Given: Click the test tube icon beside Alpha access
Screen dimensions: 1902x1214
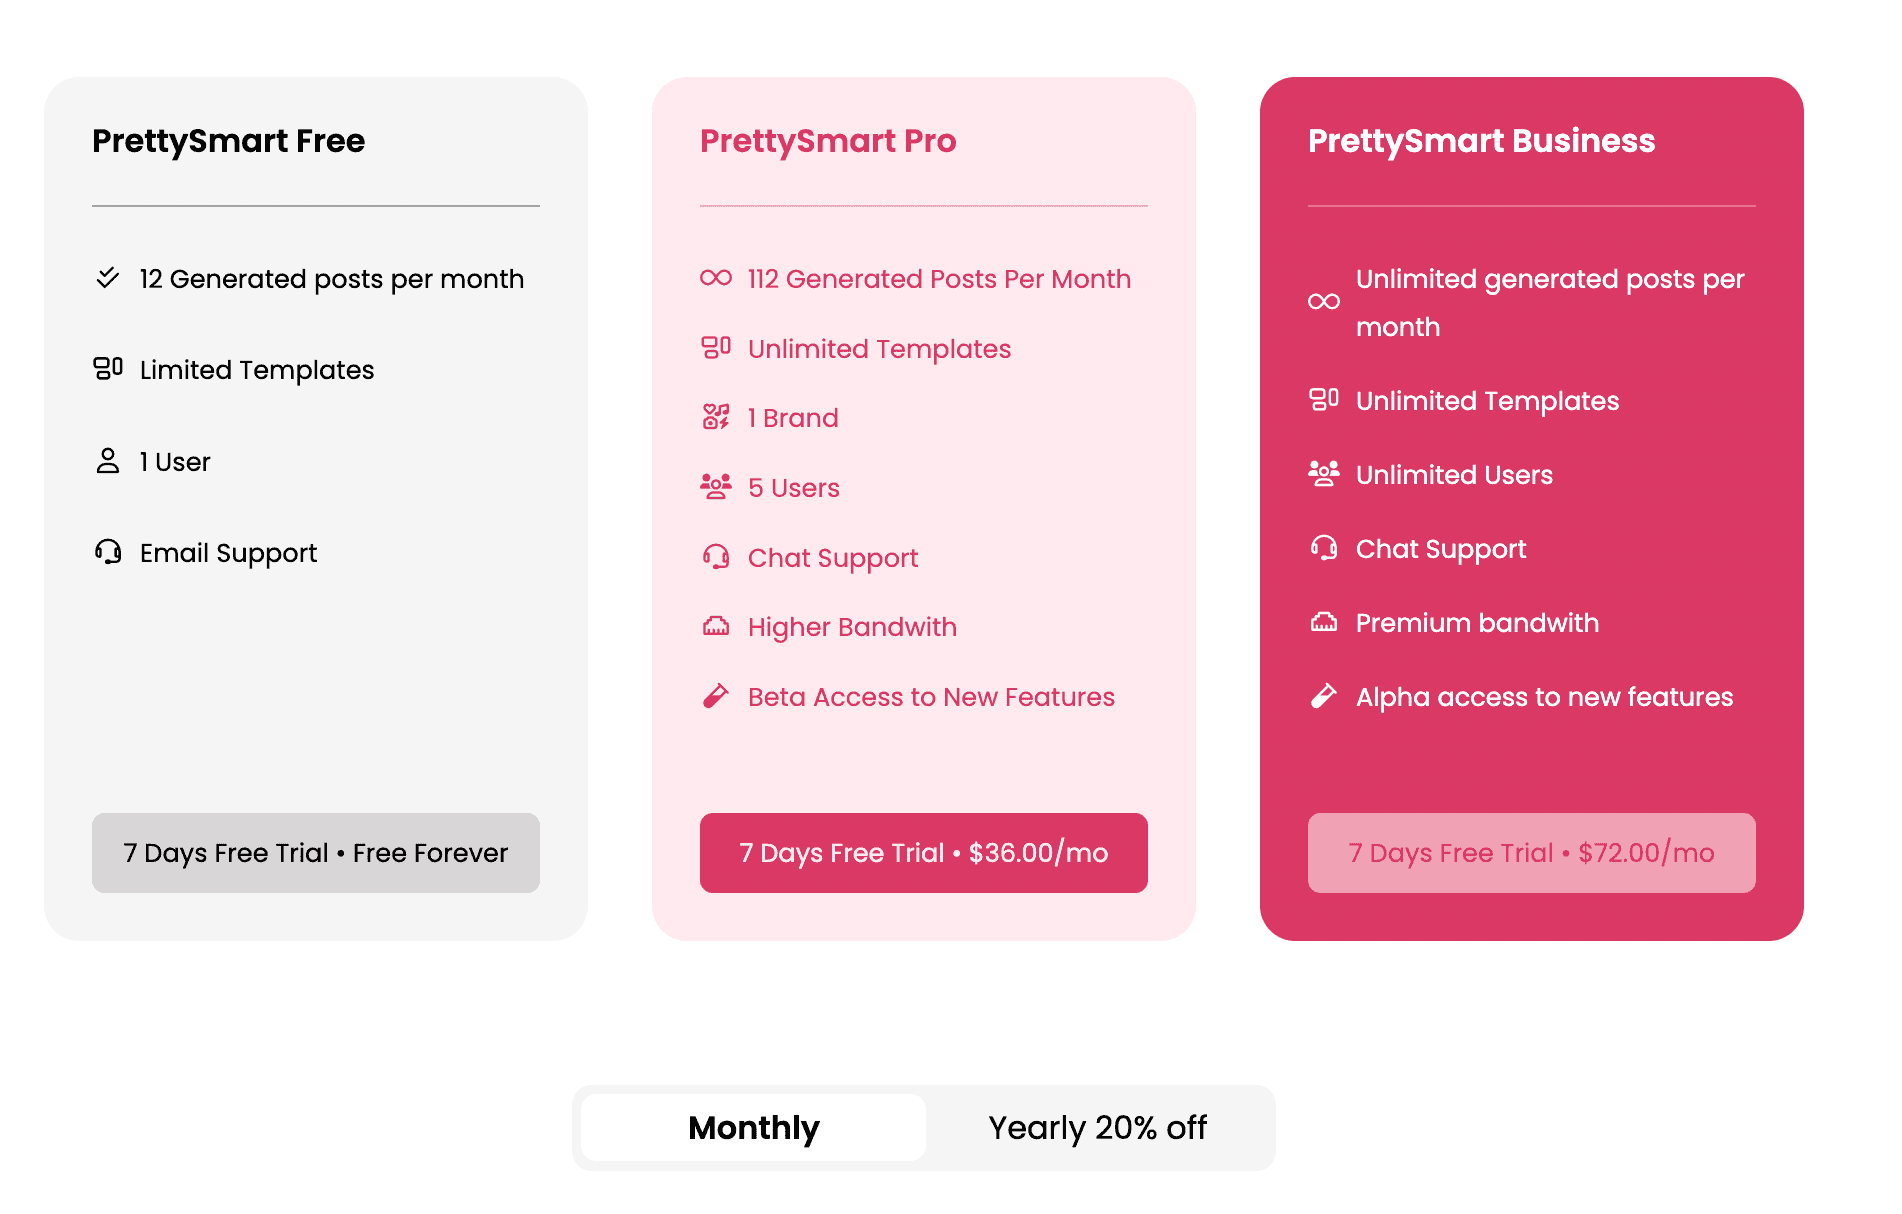Looking at the screenshot, I should click(1324, 696).
